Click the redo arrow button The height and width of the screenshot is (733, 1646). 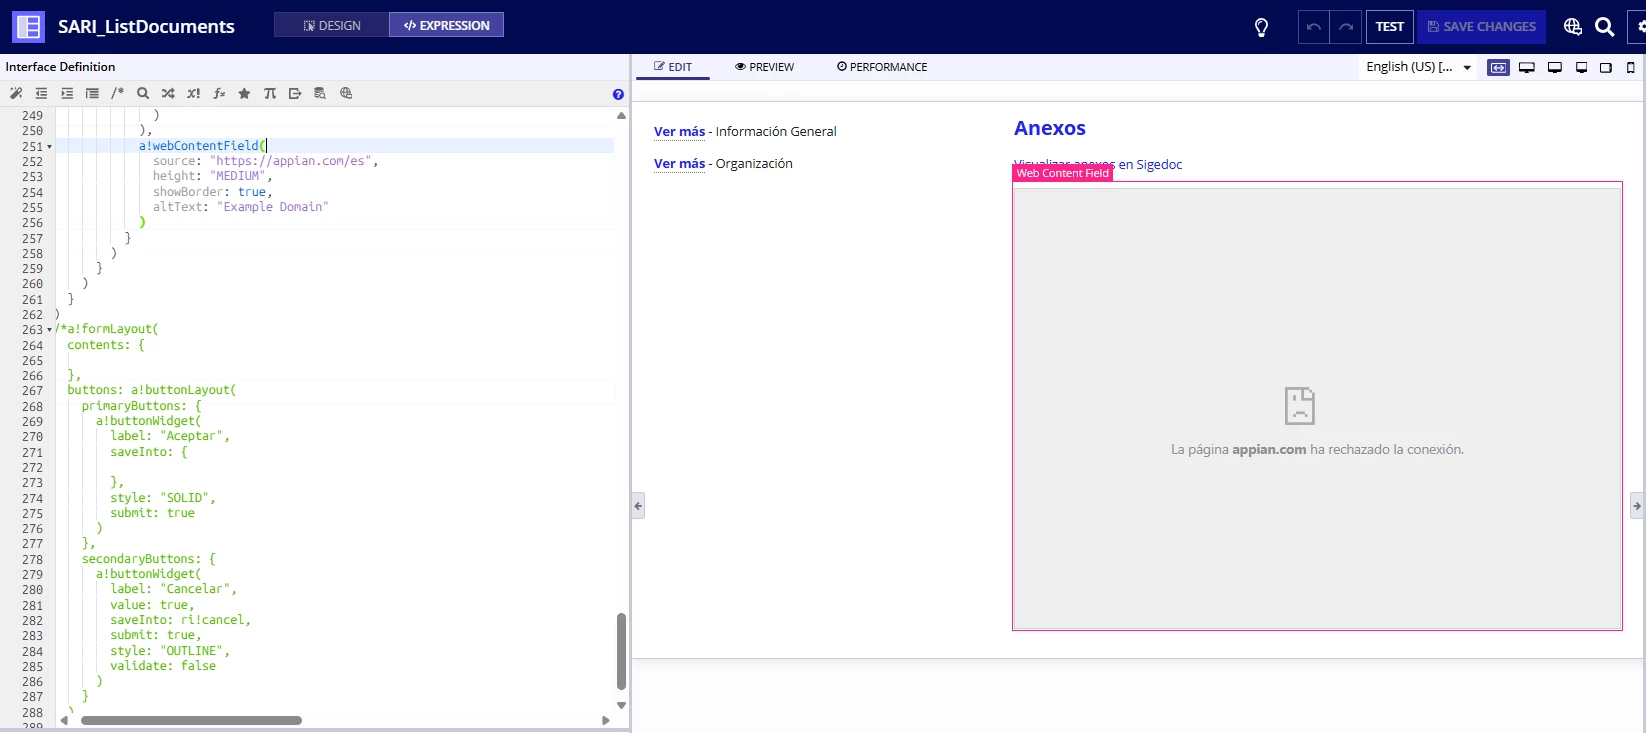[1346, 27]
